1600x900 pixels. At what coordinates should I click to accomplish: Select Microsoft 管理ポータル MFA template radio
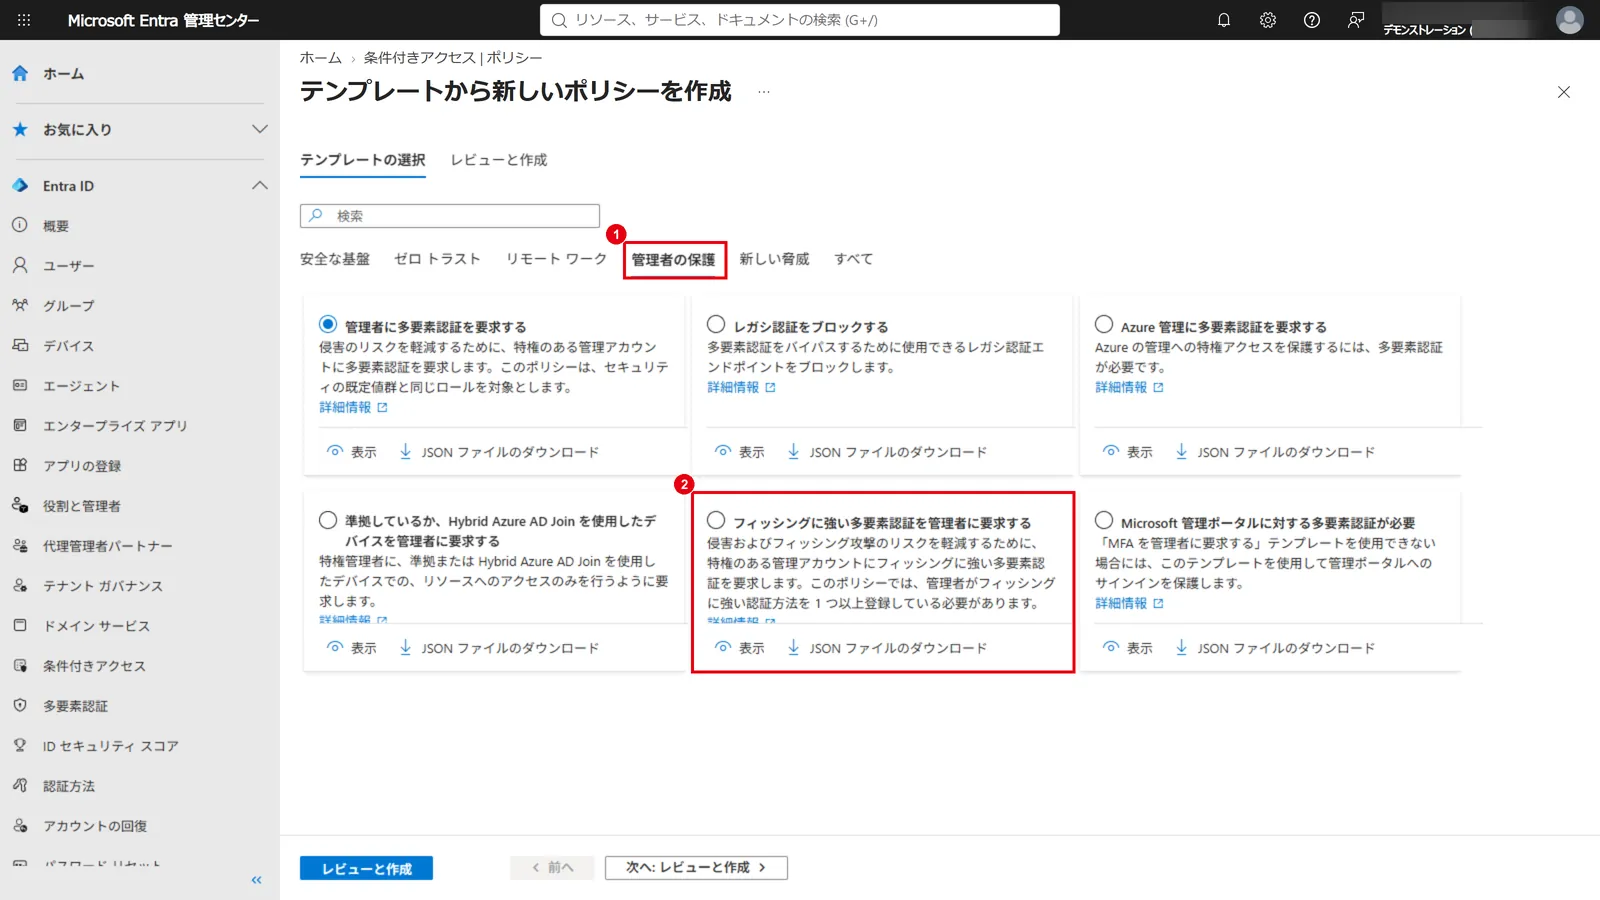(x=1104, y=520)
